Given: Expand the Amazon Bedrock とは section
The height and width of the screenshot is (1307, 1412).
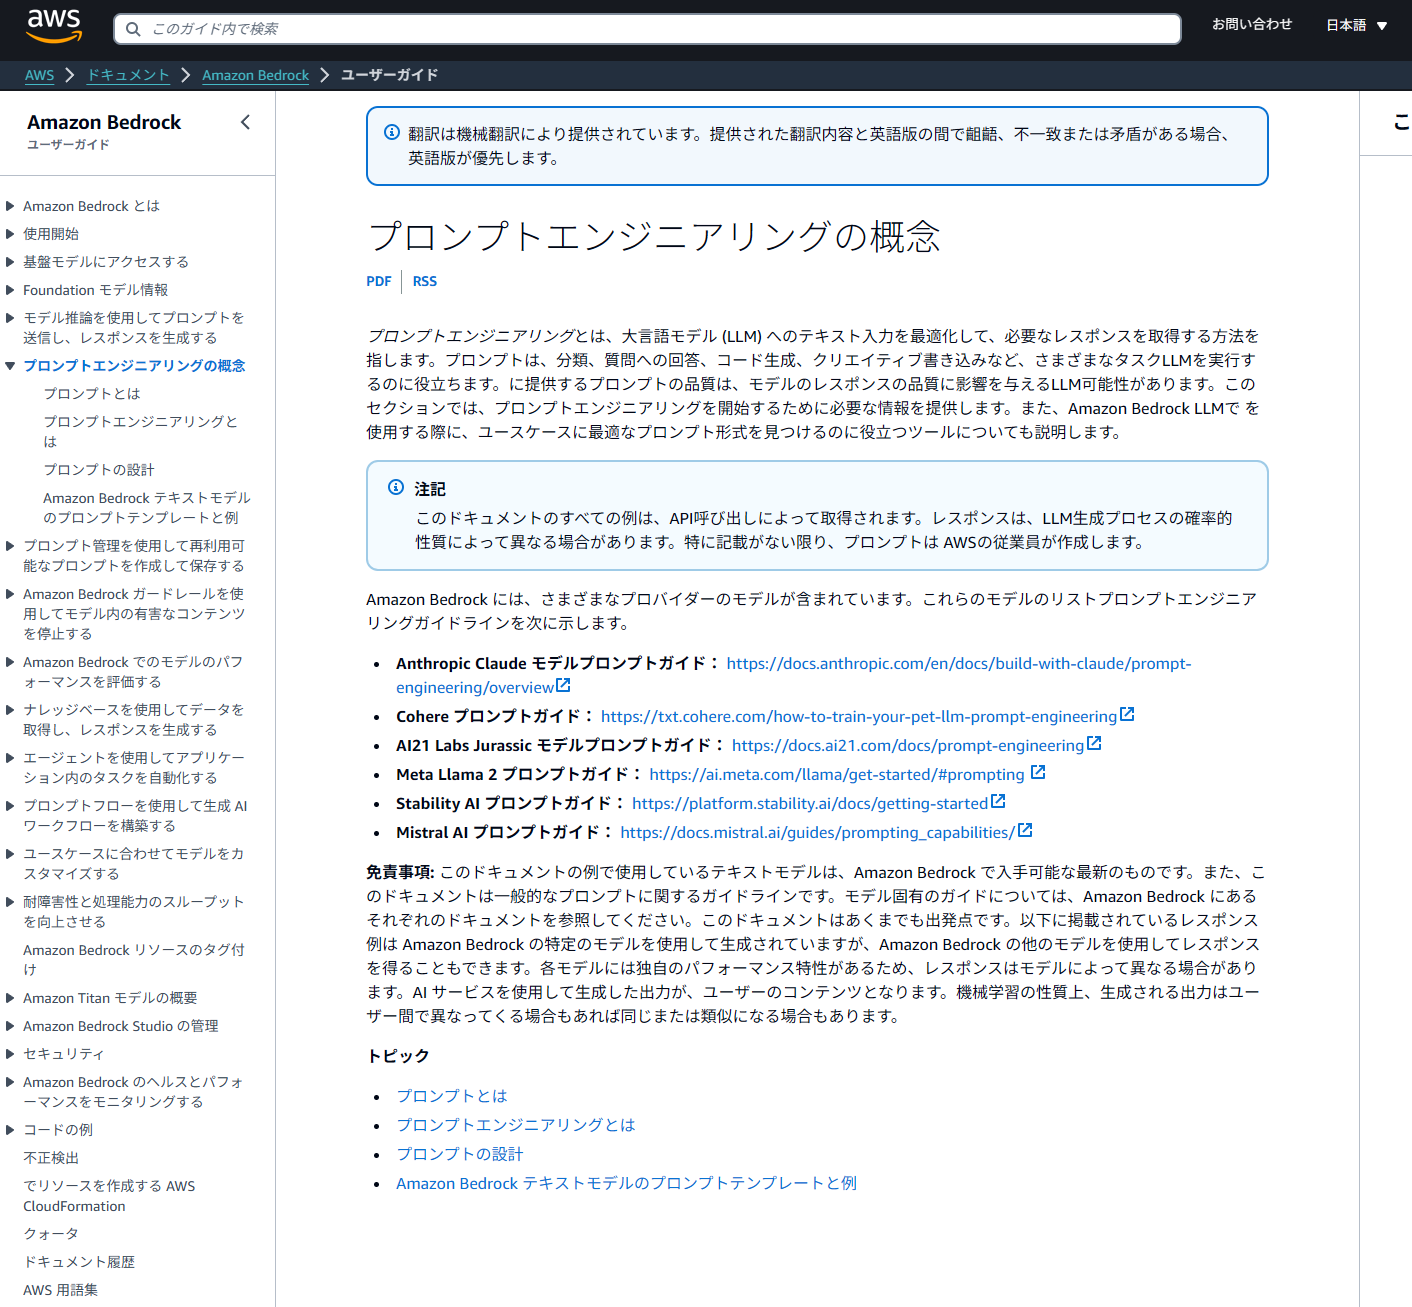Looking at the screenshot, I should 10,206.
